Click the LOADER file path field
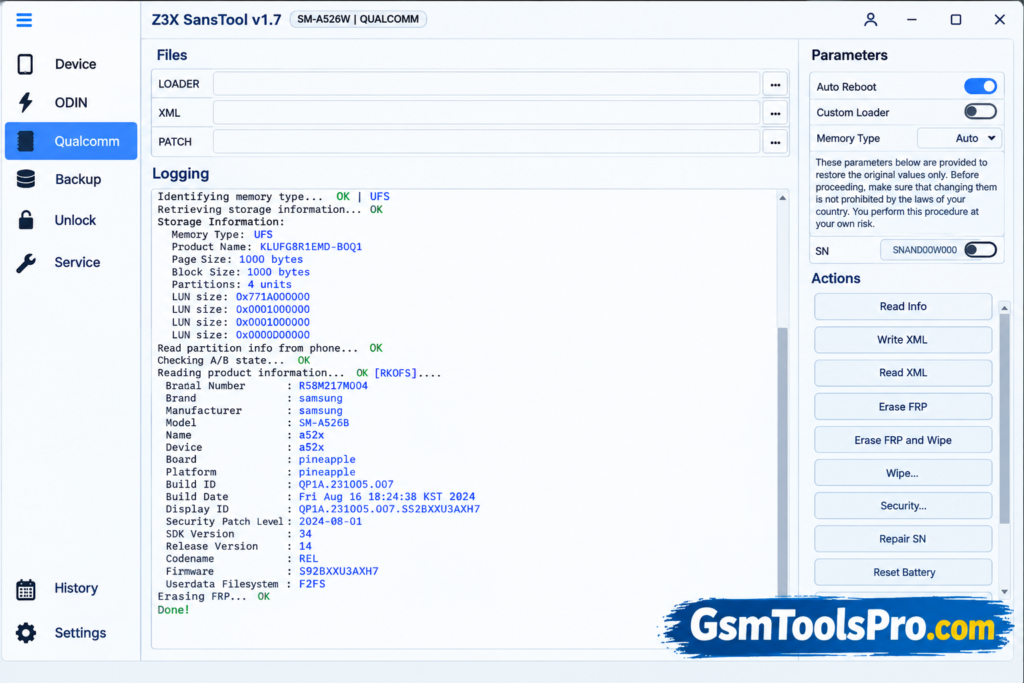Viewport: 1024px width, 683px height. tap(487, 84)
